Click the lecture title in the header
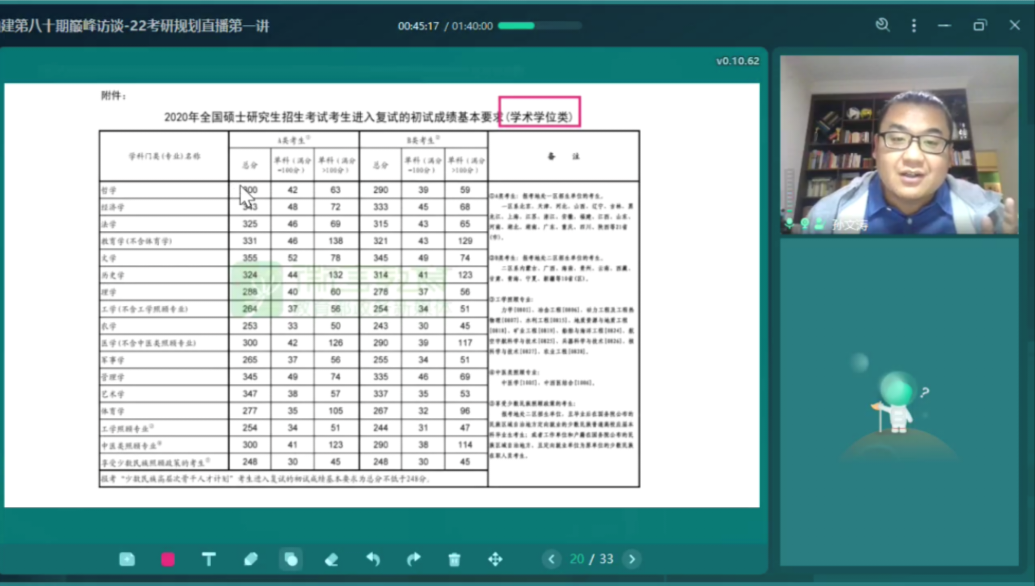The height and width of the screenshot is (586, 1035). click(x=135, y=26)
